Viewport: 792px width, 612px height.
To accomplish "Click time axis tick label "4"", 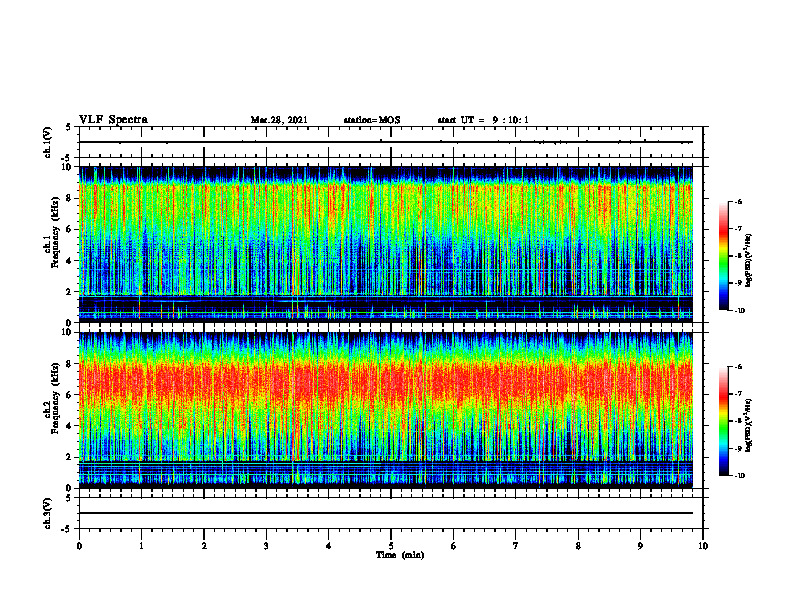I will tap(329, 546).
